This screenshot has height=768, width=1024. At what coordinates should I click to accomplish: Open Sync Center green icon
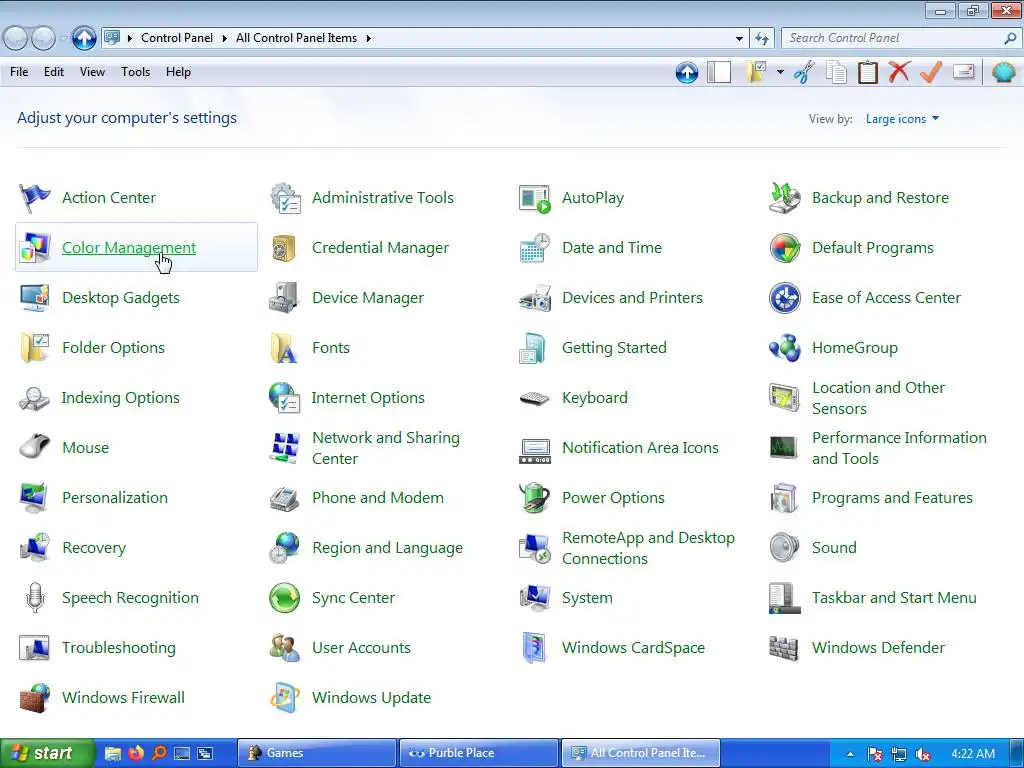click(284, 598)
